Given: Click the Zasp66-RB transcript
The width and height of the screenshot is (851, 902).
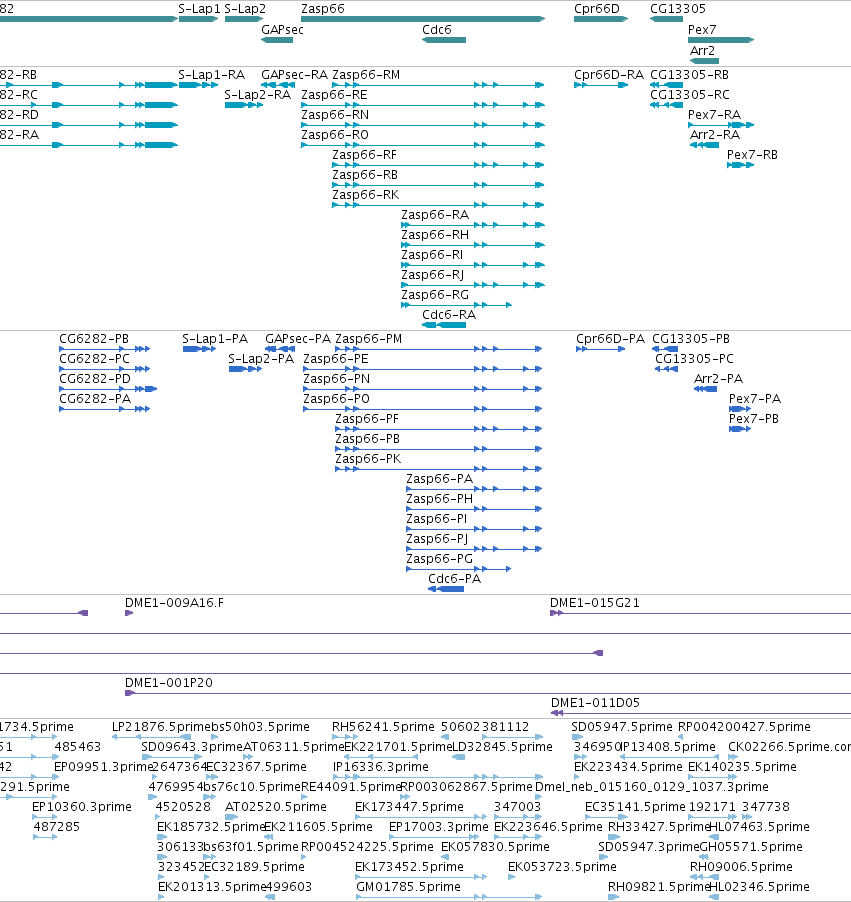Looking at the screenshot, I should (438, 185).
